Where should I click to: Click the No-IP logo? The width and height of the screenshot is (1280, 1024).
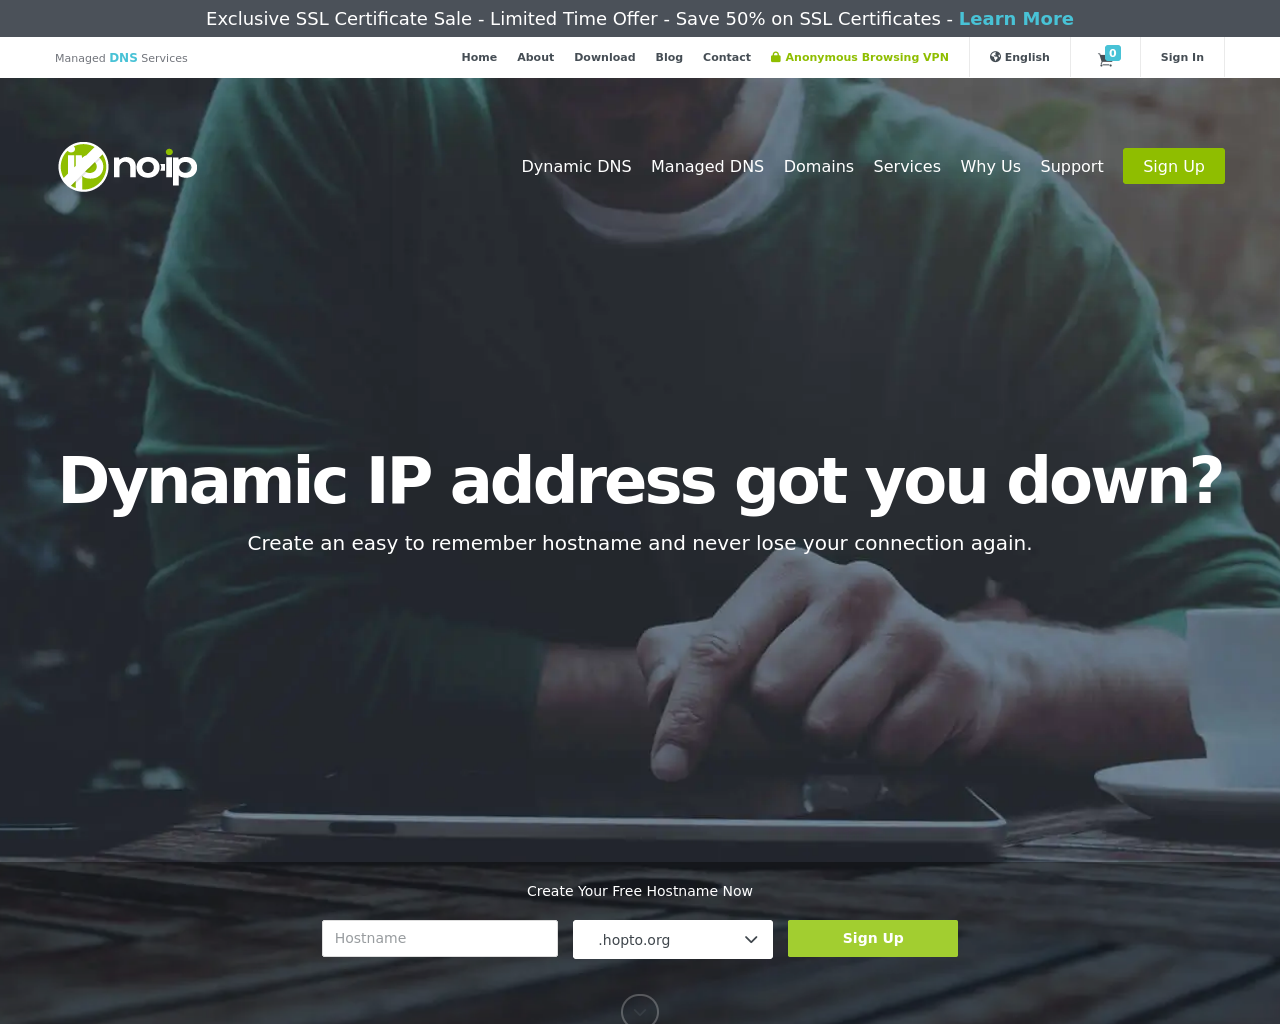[128, 166]
